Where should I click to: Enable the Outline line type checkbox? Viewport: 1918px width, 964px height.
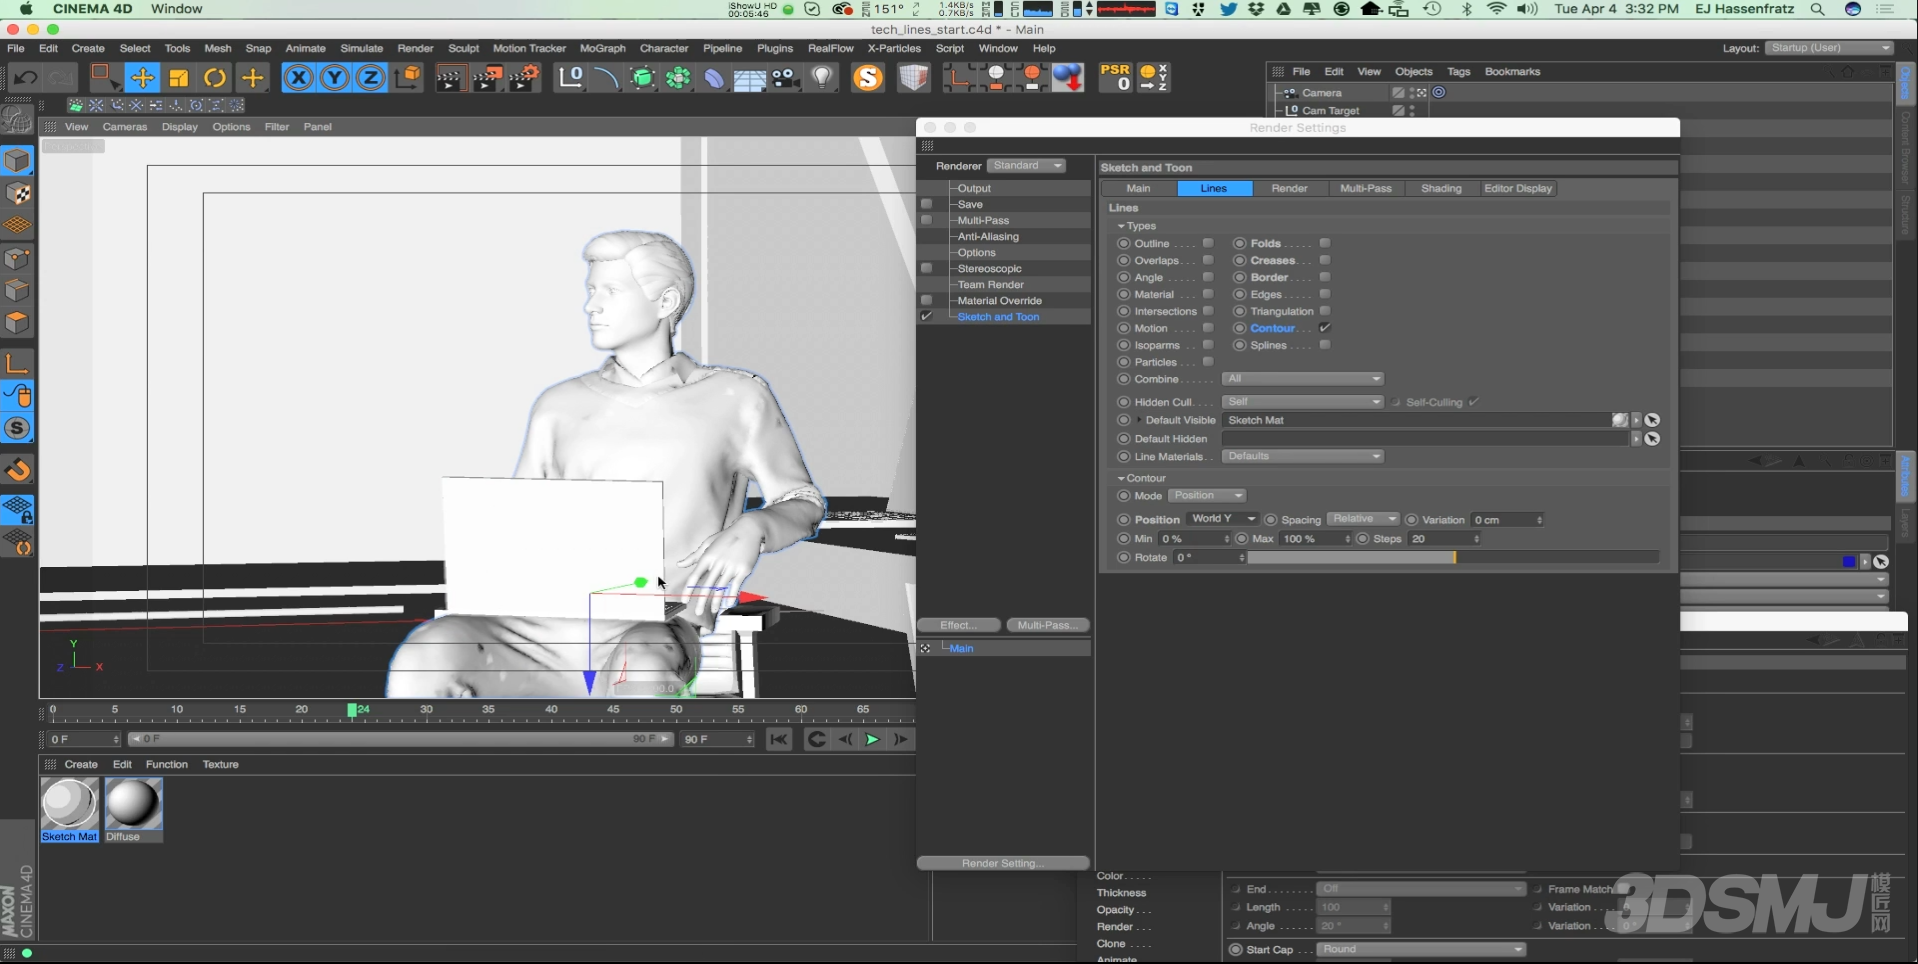pos(1208,243)
